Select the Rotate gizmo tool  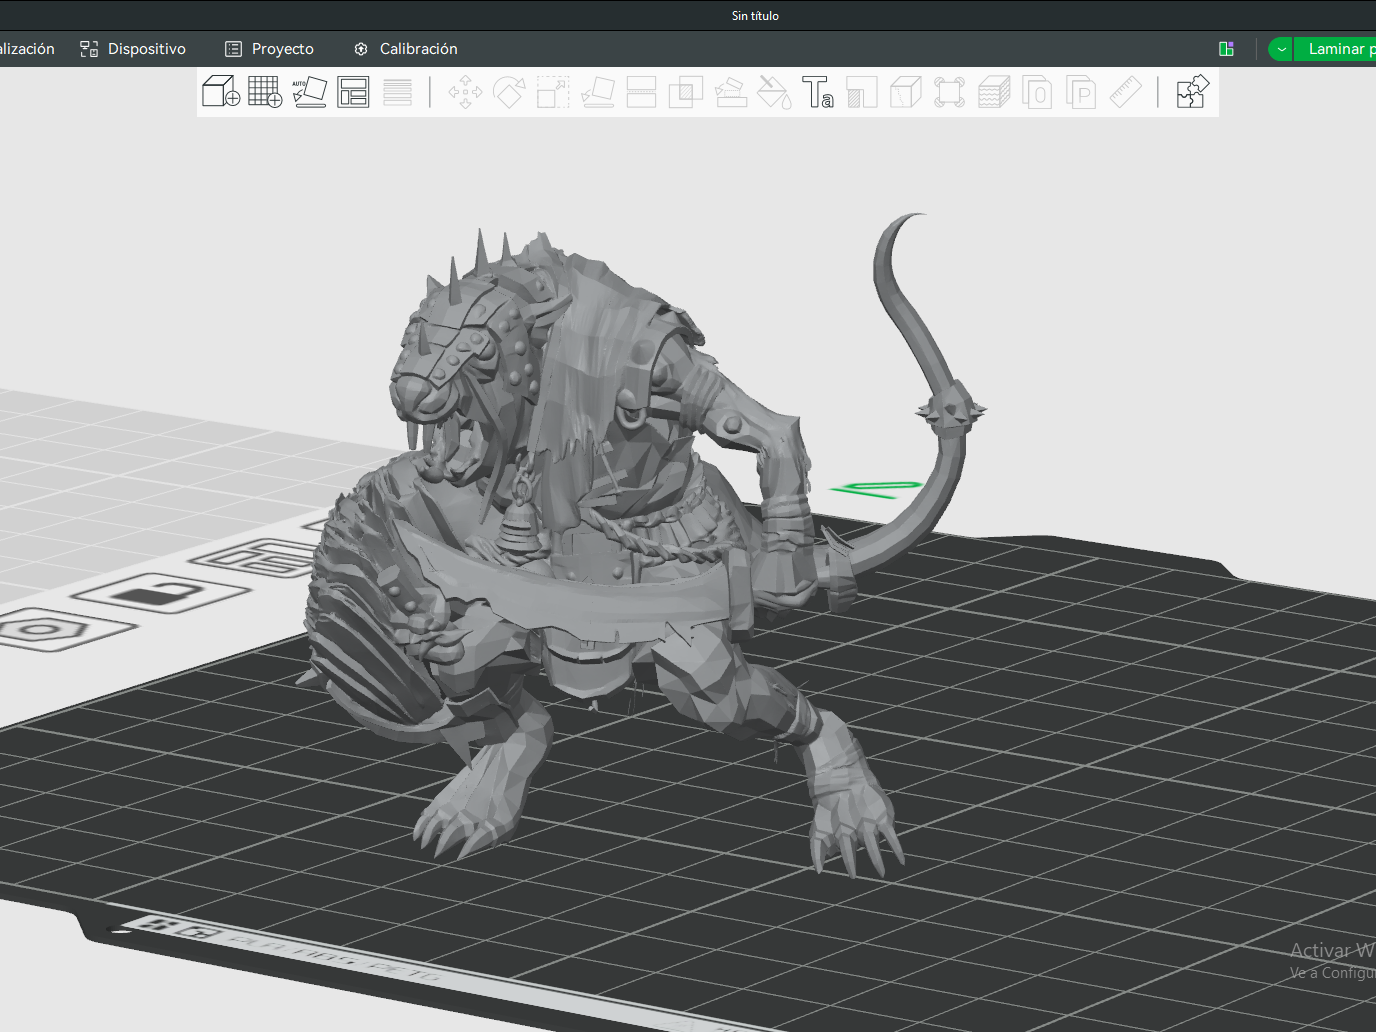point(509,92)
